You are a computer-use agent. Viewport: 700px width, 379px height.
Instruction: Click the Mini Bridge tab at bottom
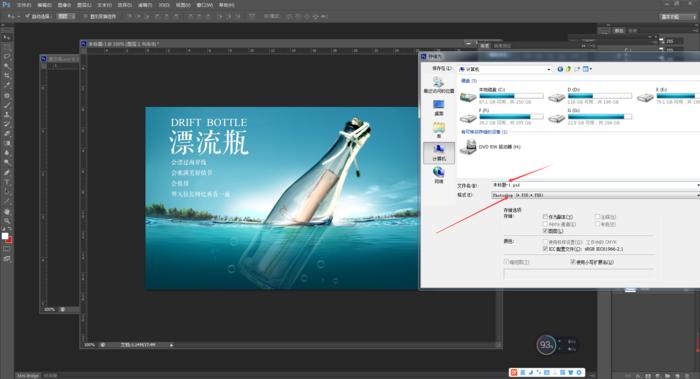pos(29,375)
